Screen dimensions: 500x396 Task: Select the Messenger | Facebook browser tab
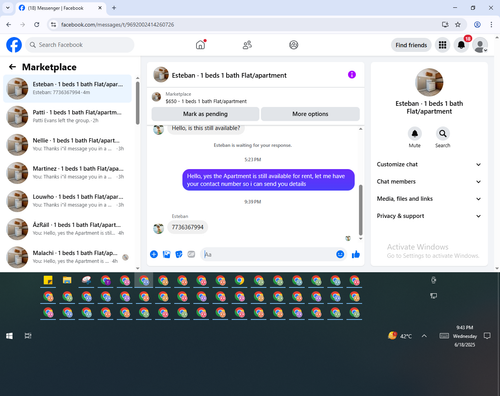pos(61,8)
